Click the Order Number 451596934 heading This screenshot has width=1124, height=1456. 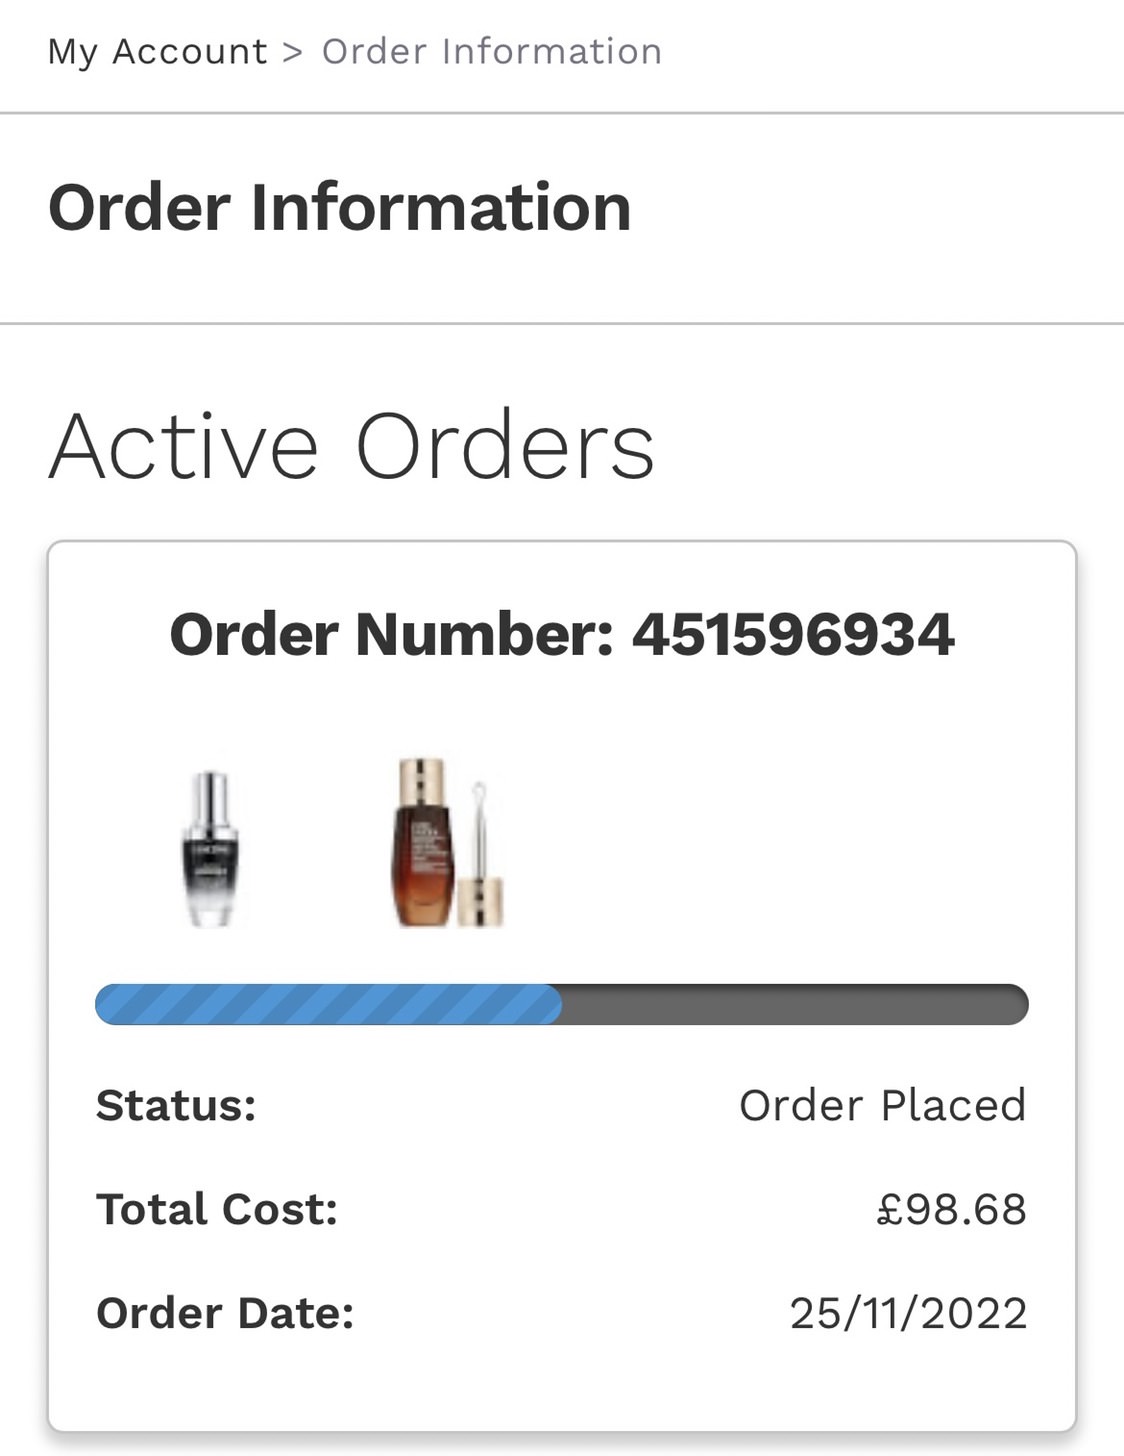tap(562, 634)
